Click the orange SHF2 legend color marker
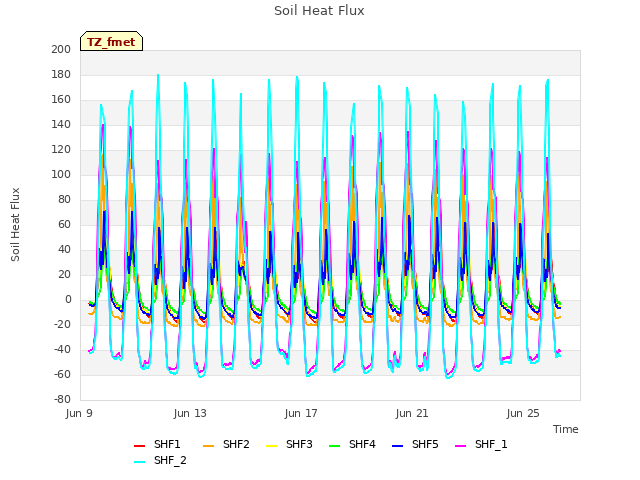Viewport: 640px width, 480px height. (x=209, y=446)
